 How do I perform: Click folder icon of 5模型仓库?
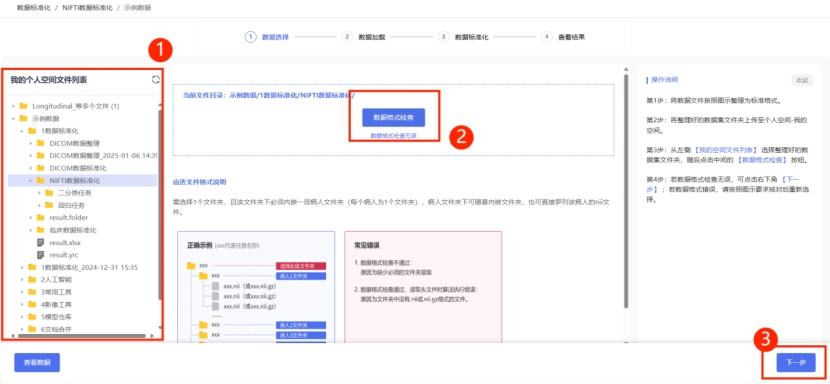32,317
